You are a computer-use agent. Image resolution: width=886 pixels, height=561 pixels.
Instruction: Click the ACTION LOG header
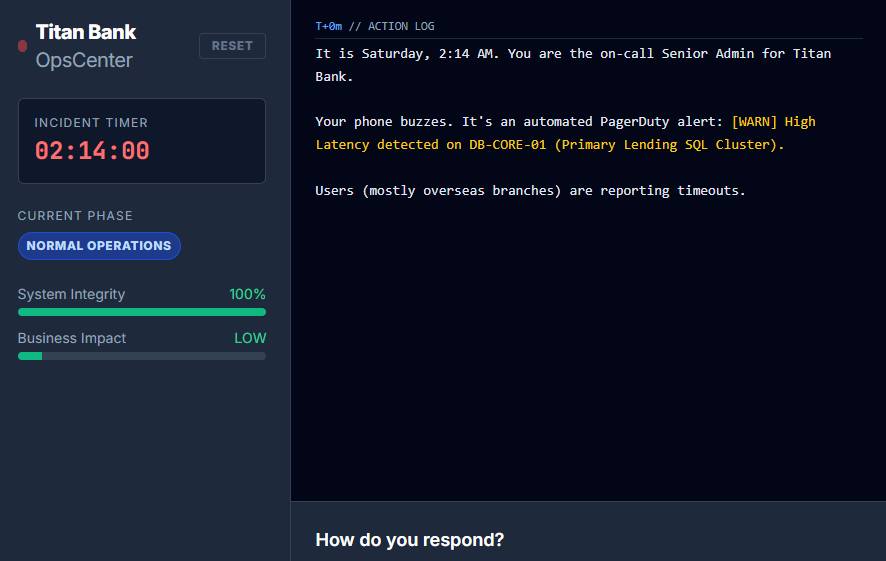pos(401,26)
